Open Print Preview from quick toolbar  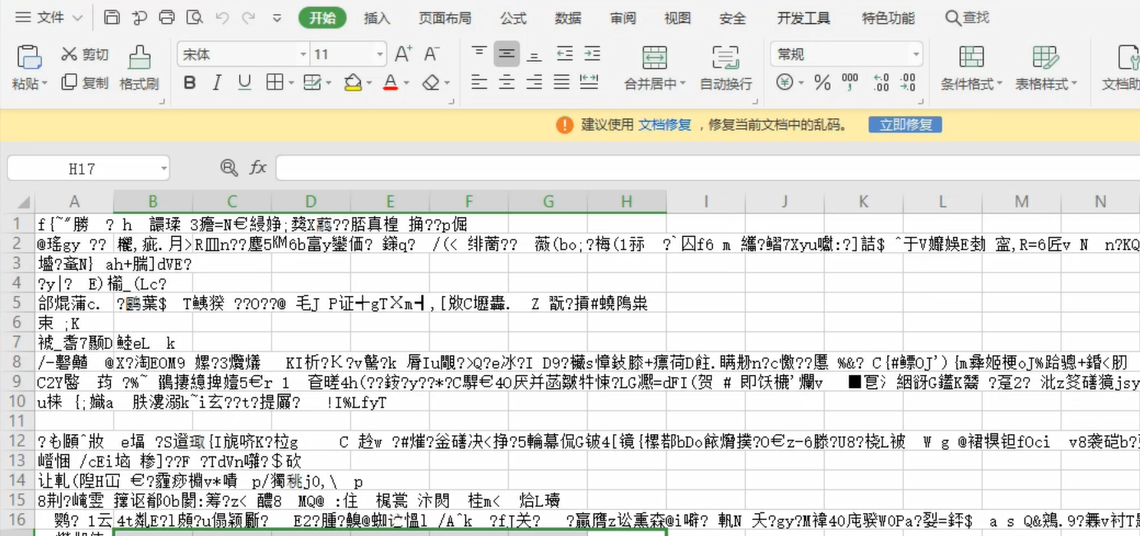194,18
